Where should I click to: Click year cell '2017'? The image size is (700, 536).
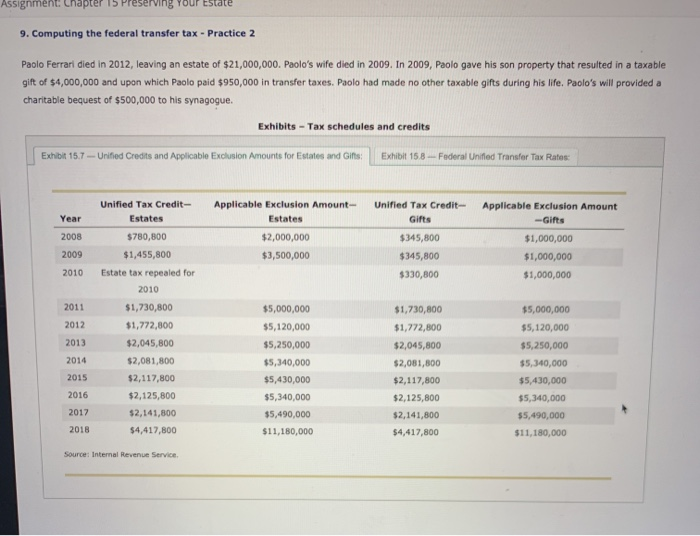tap(79, 412)
